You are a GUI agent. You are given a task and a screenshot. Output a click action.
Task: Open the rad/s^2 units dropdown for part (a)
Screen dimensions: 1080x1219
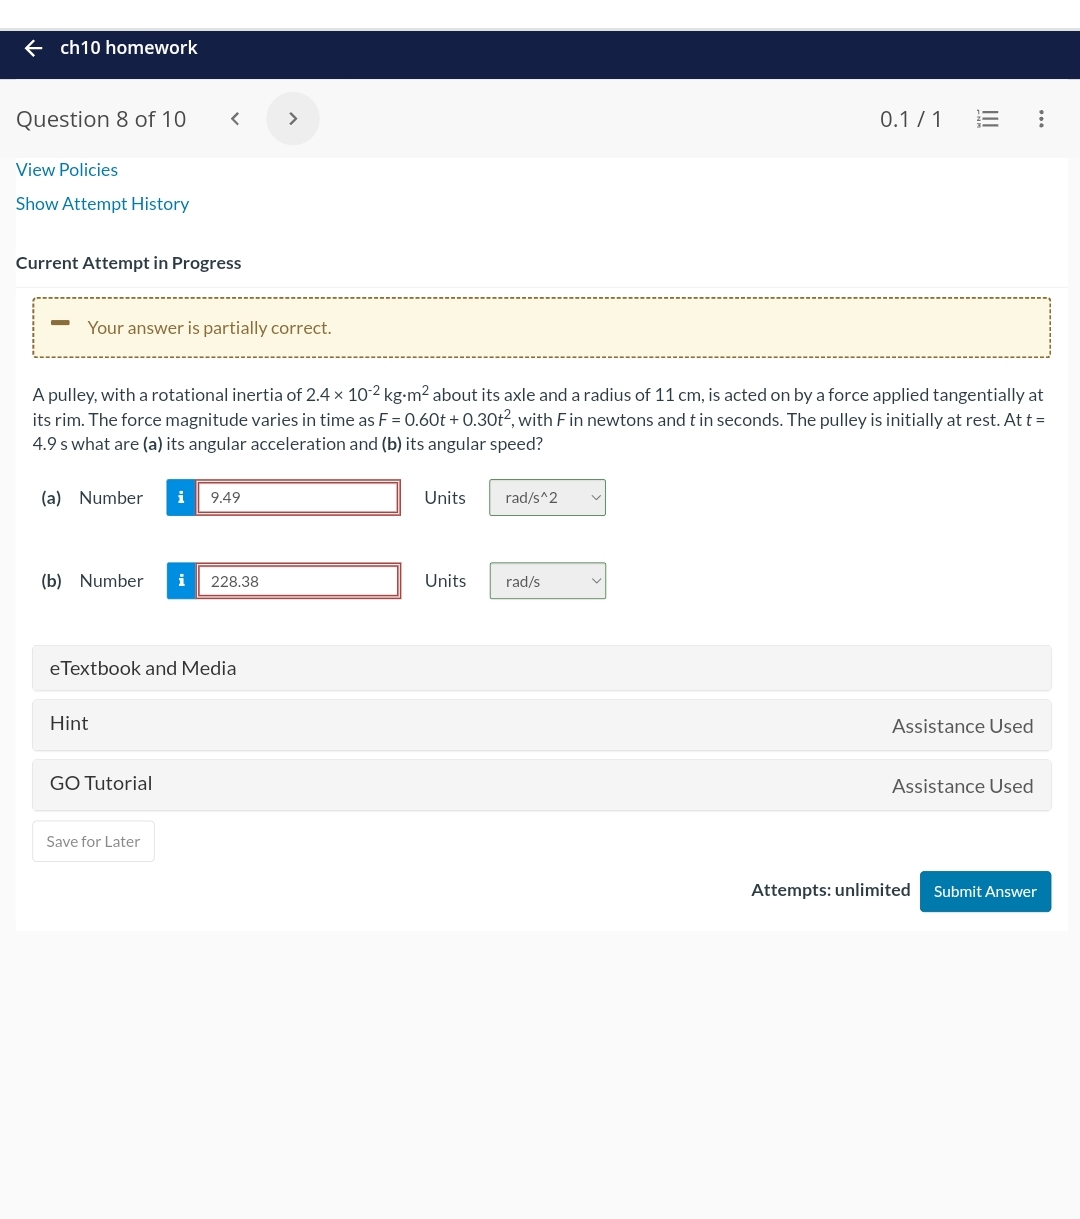coord(547,497)
